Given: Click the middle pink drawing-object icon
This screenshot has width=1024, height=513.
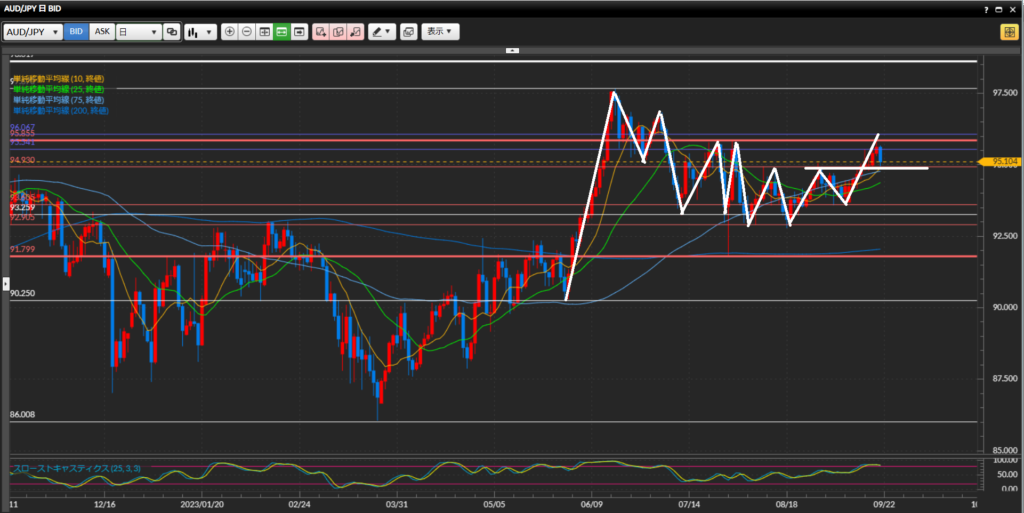Looking at the screenshot, I should pos(338,32).
